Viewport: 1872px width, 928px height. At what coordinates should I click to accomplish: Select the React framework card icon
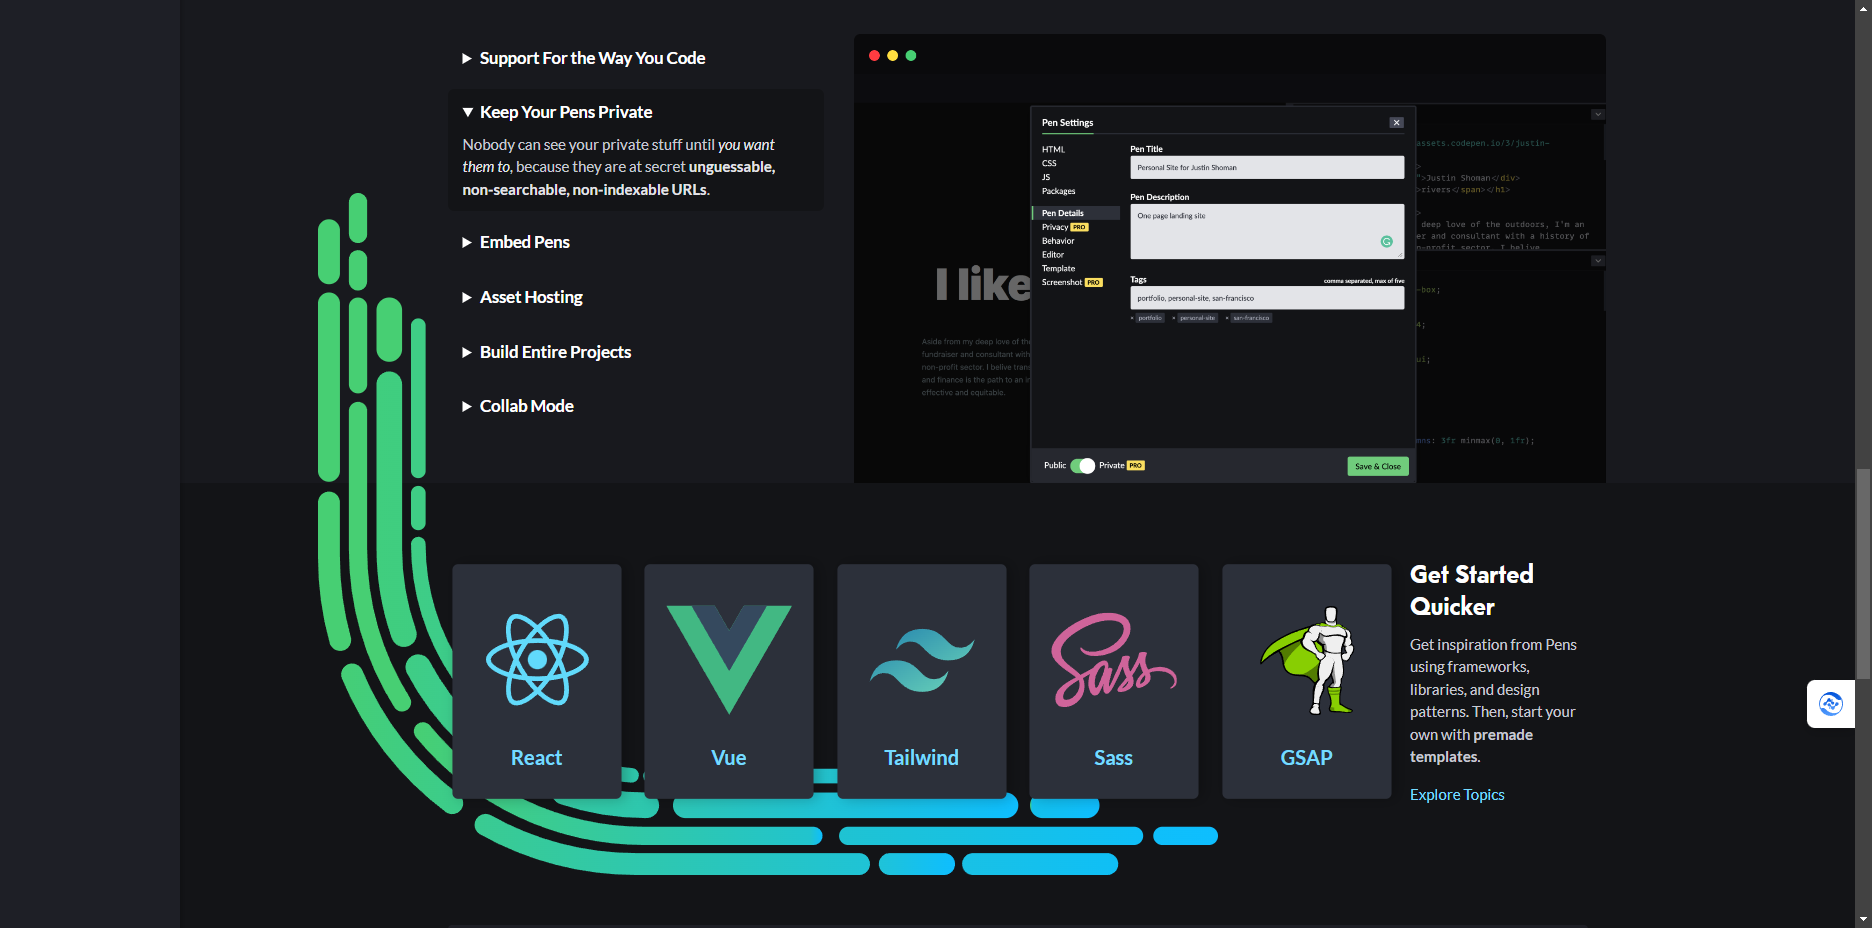click(537, 658)
